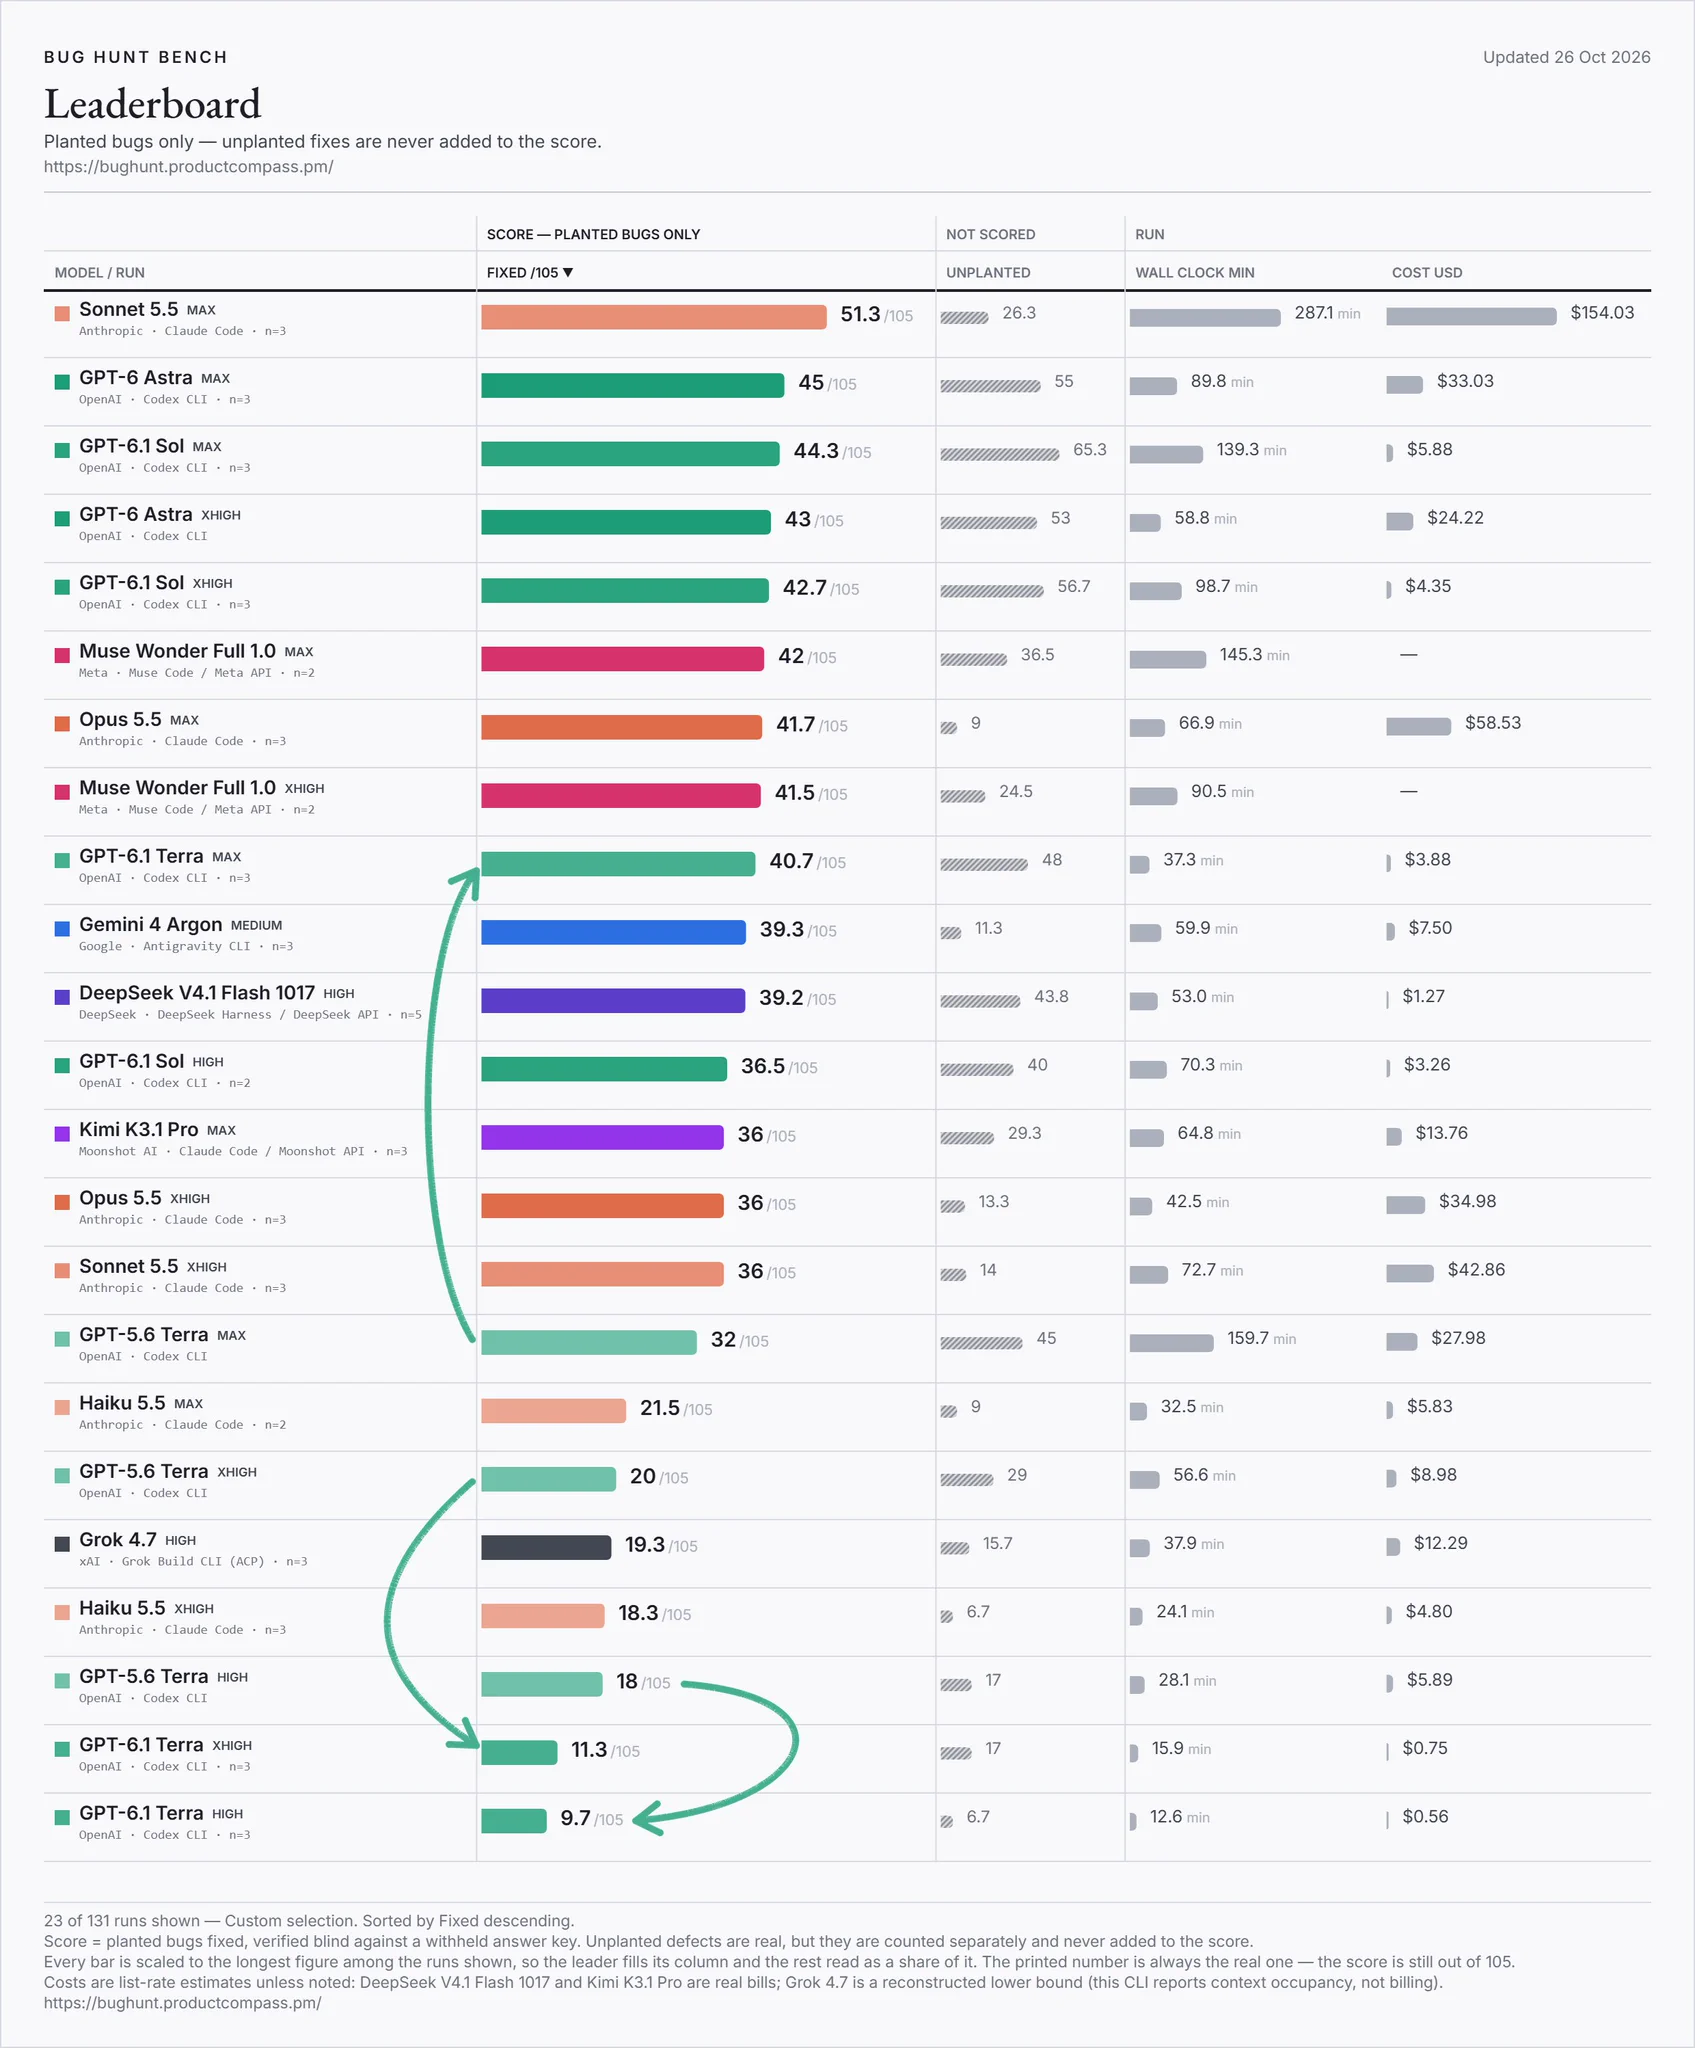This screenshot has width=1695, height=2048.
Task: Click the Sonnet 5.5 MAX color swatch
Action: click(62, 313)
